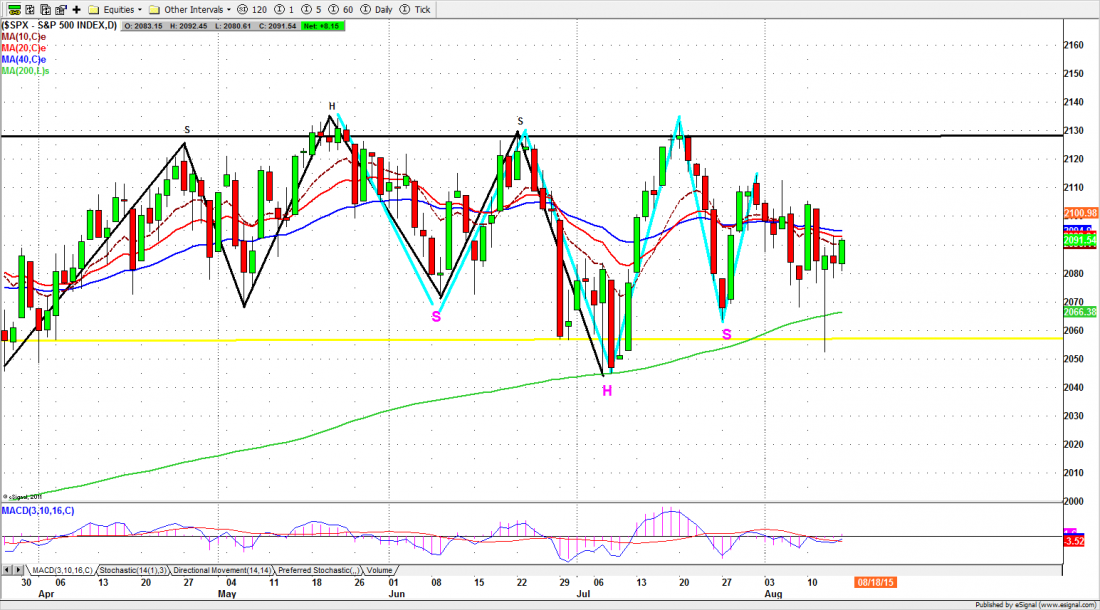Open the Equities dropdown arrow
The height and width of the screenshot is (610, 1100).
click(138, 8)
